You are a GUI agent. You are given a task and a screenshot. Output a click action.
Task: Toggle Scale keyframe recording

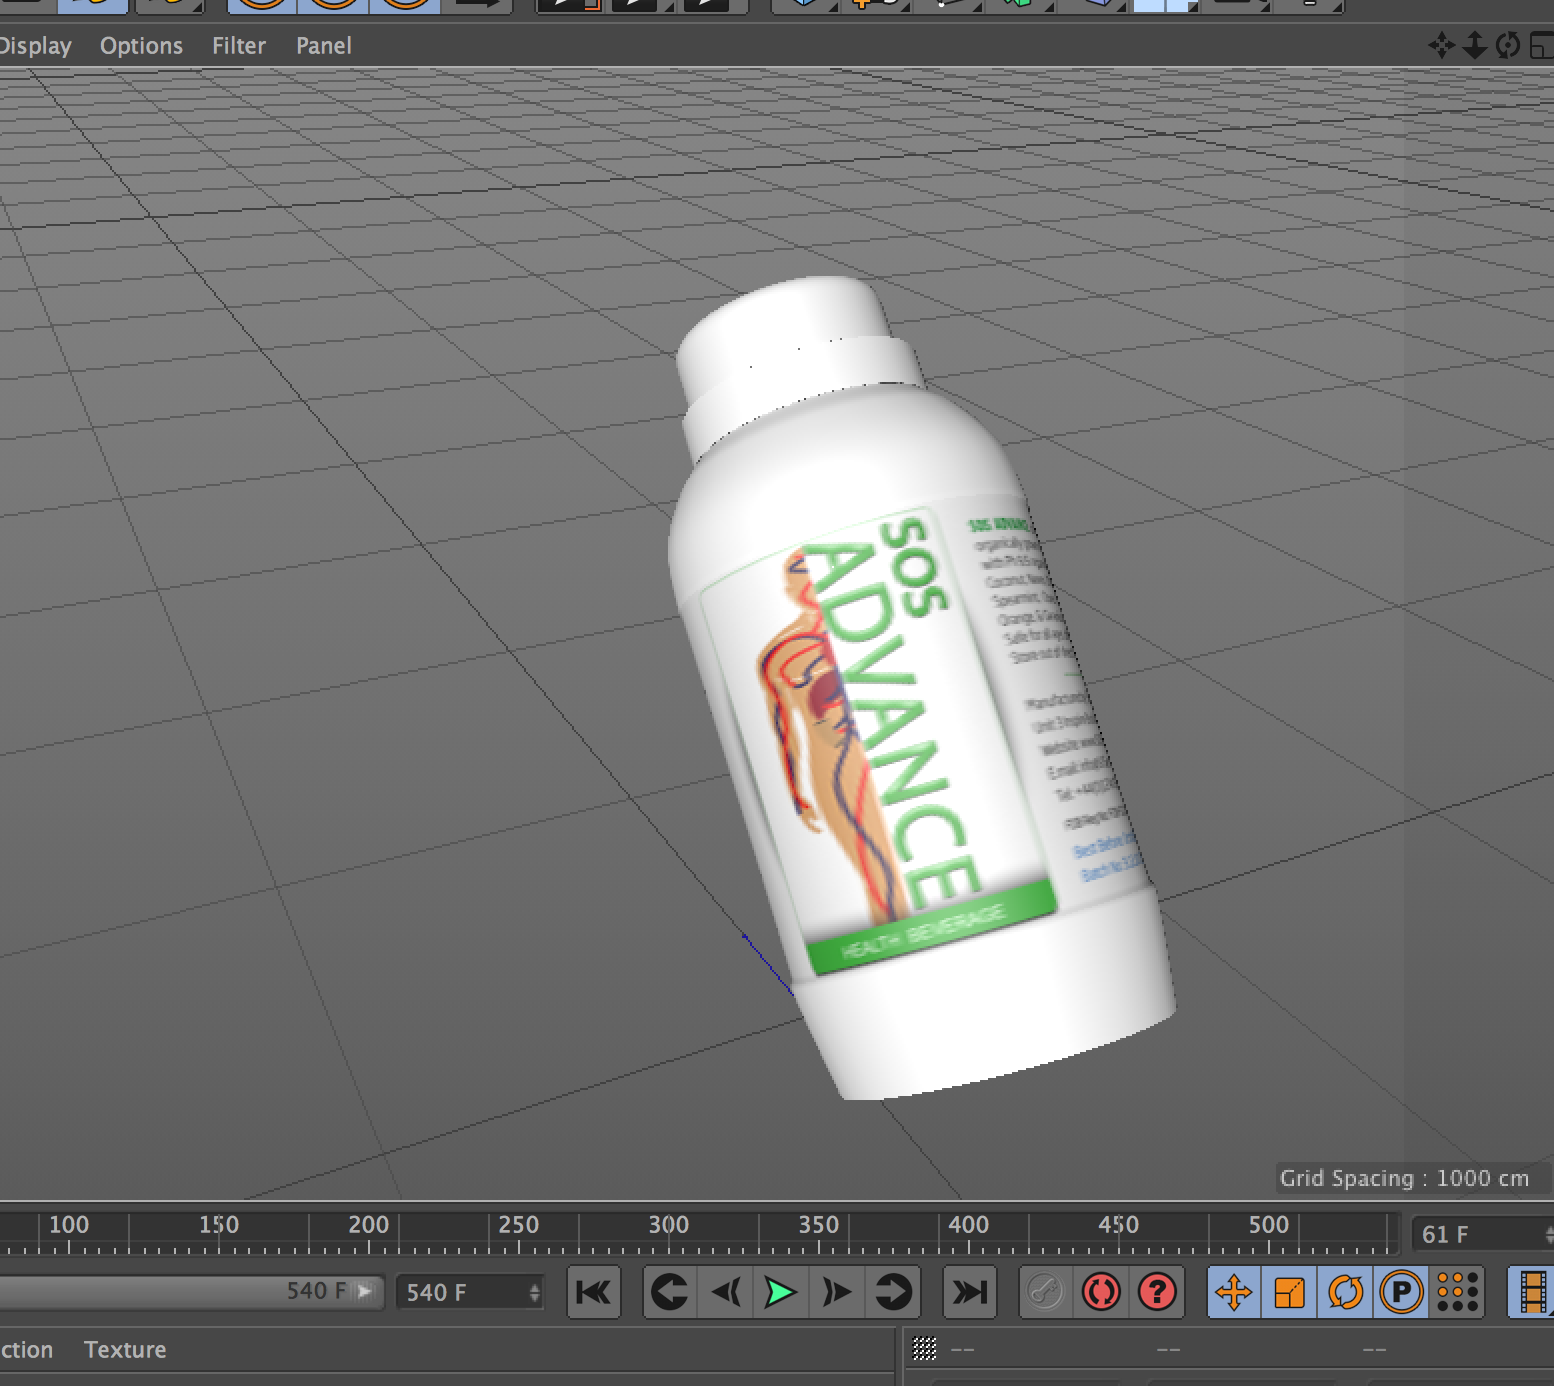(x=1290, y=1292)
